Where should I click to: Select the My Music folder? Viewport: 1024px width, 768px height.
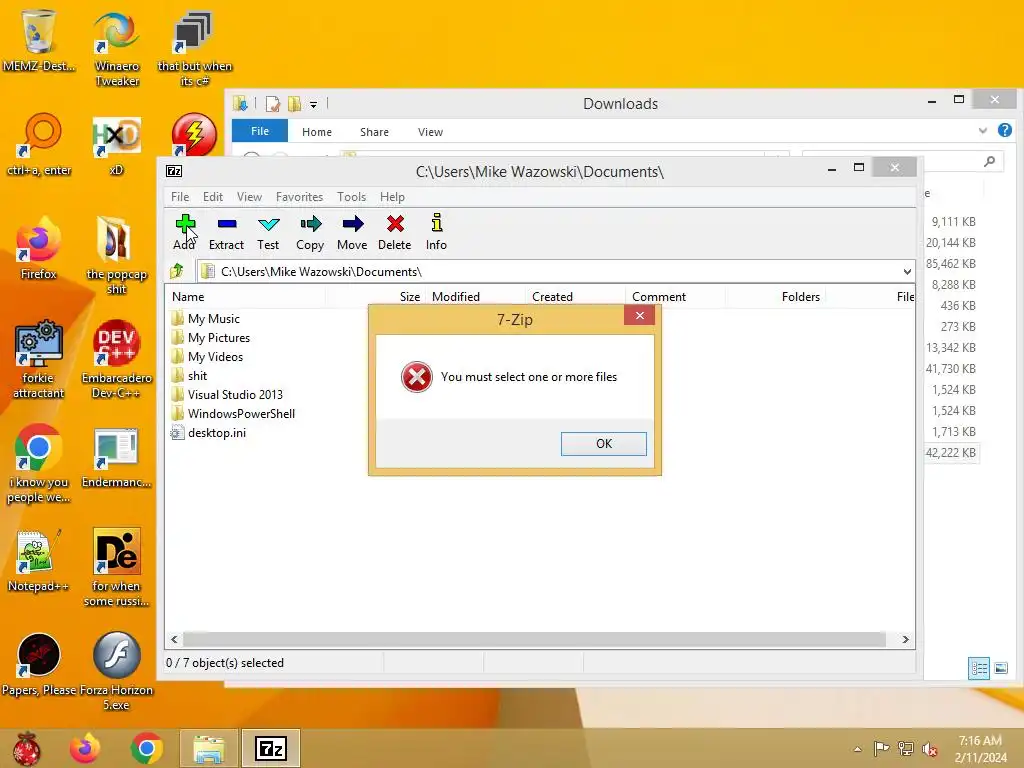[206, 319]
